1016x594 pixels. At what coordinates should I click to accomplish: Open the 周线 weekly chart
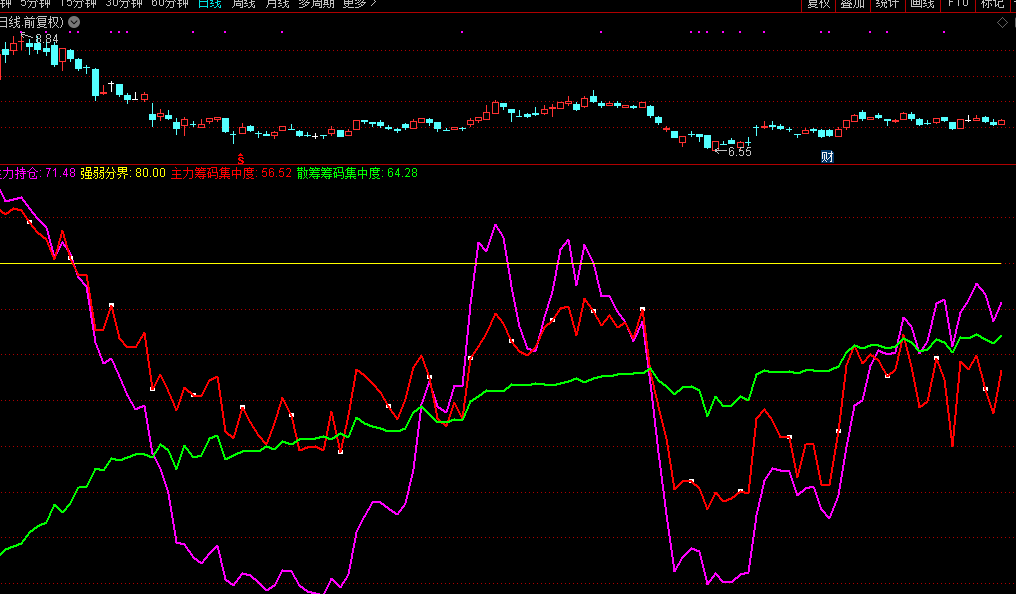pos(243,4)
